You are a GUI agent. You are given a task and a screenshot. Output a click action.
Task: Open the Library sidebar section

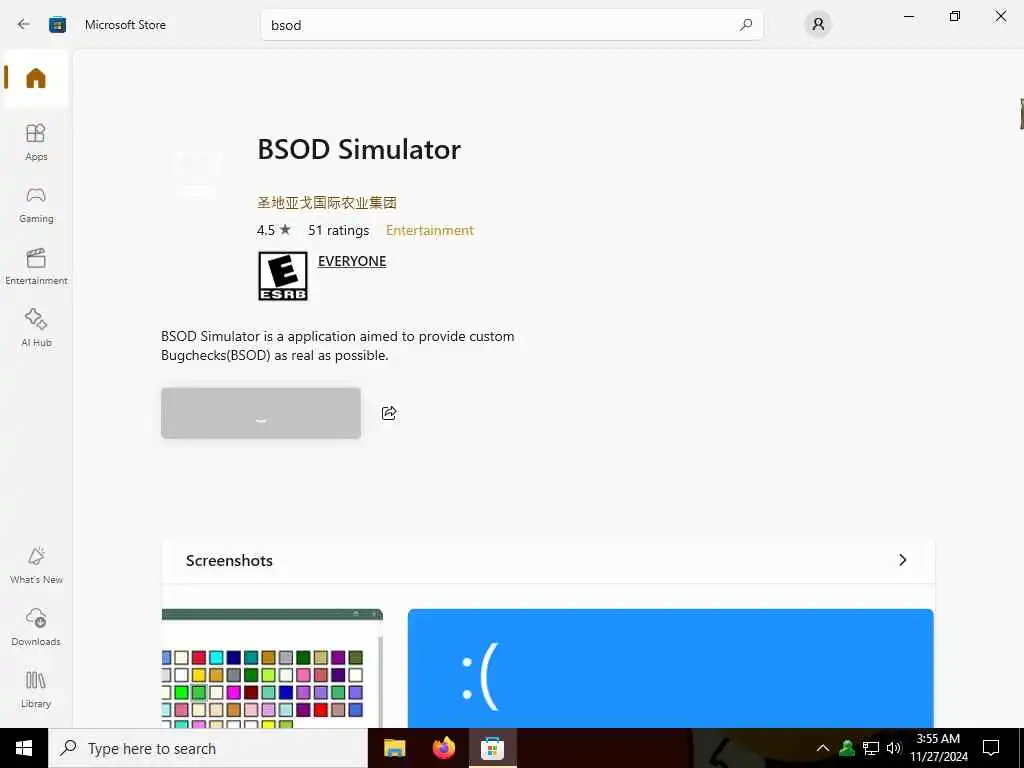point(36,690)
